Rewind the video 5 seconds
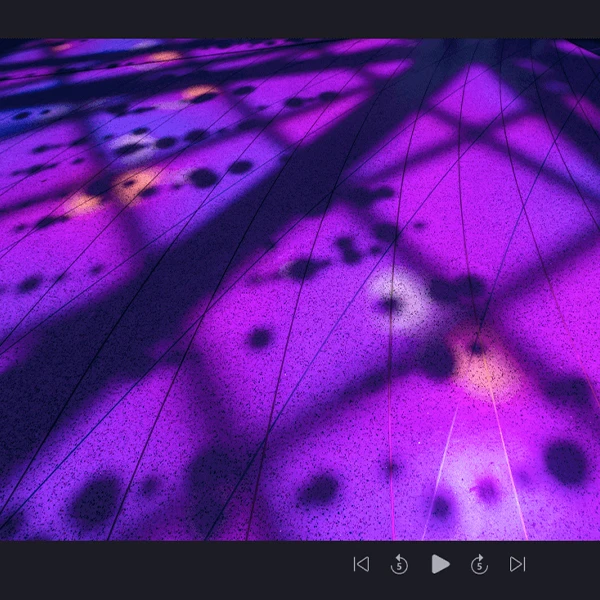 pyautogui.click(x=399, y=564)
